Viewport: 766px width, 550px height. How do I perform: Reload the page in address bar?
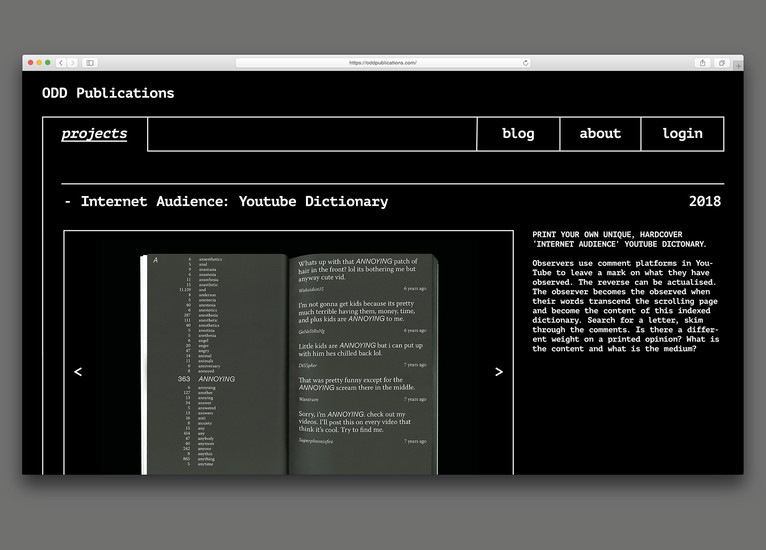click(526, 63)
